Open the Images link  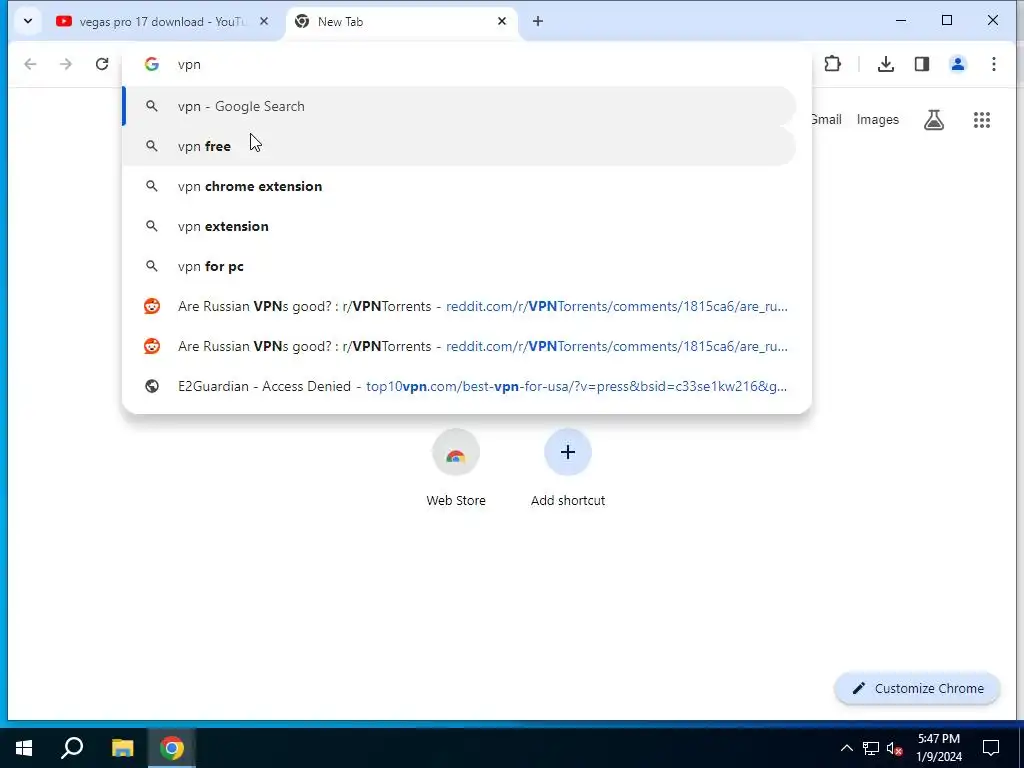tap(878, 120)
